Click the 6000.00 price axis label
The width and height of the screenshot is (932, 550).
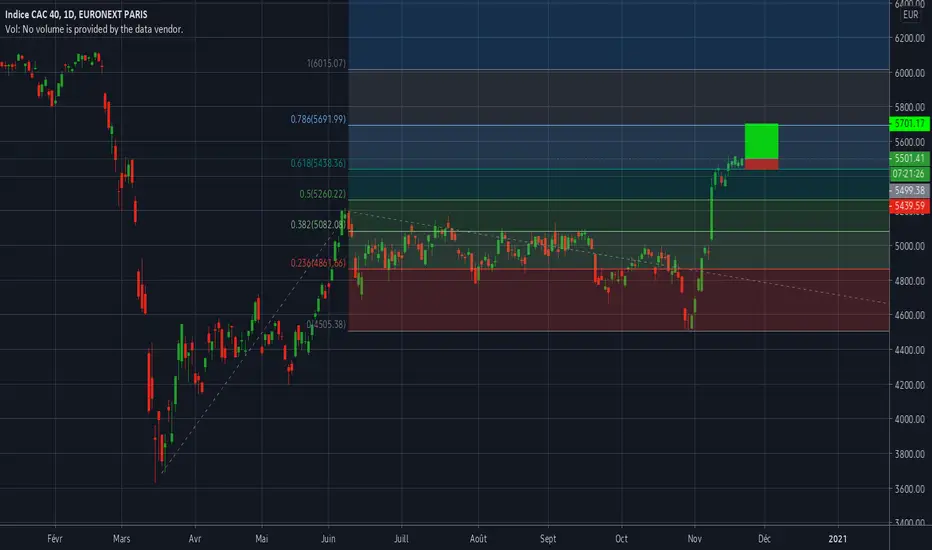[909, 73]
